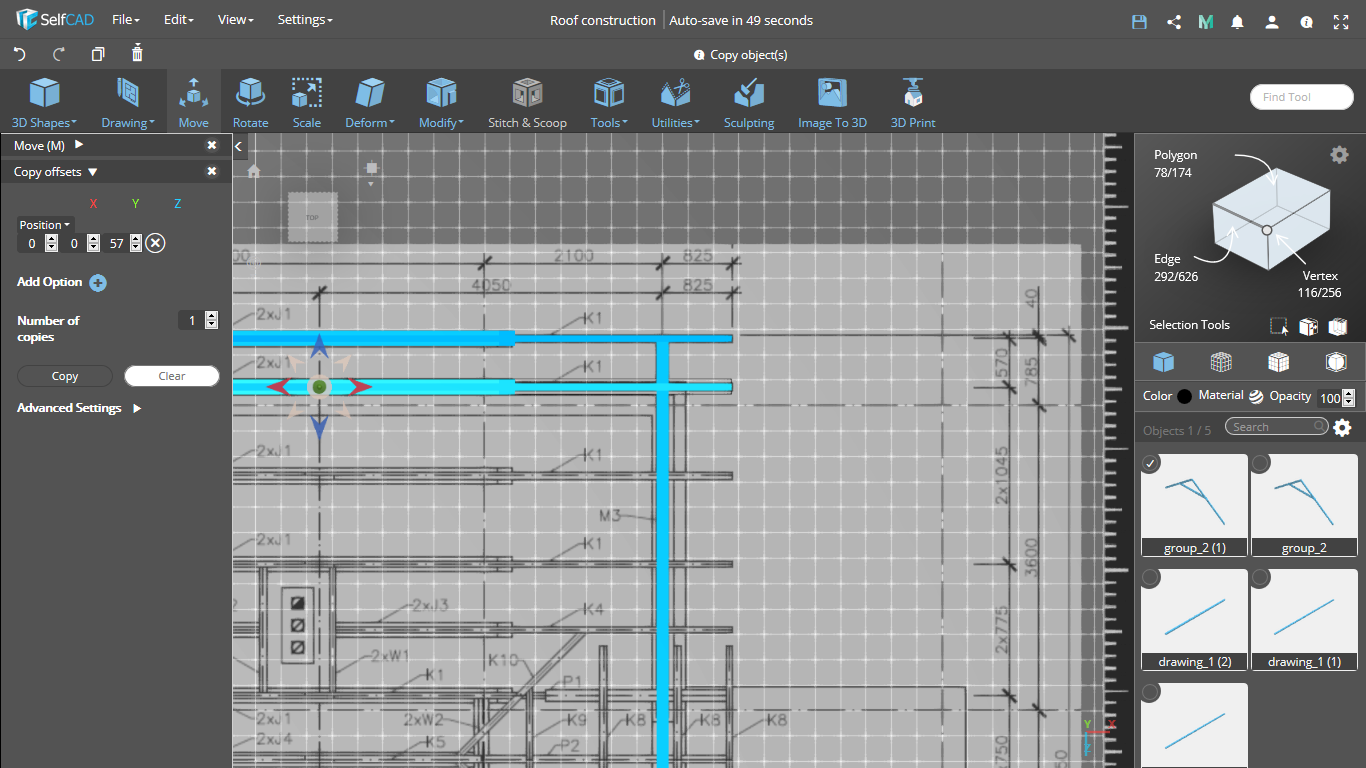Open 3D Shapes dropdown
The height and width of the screenshot is (768, 1366).
[44, 103]
